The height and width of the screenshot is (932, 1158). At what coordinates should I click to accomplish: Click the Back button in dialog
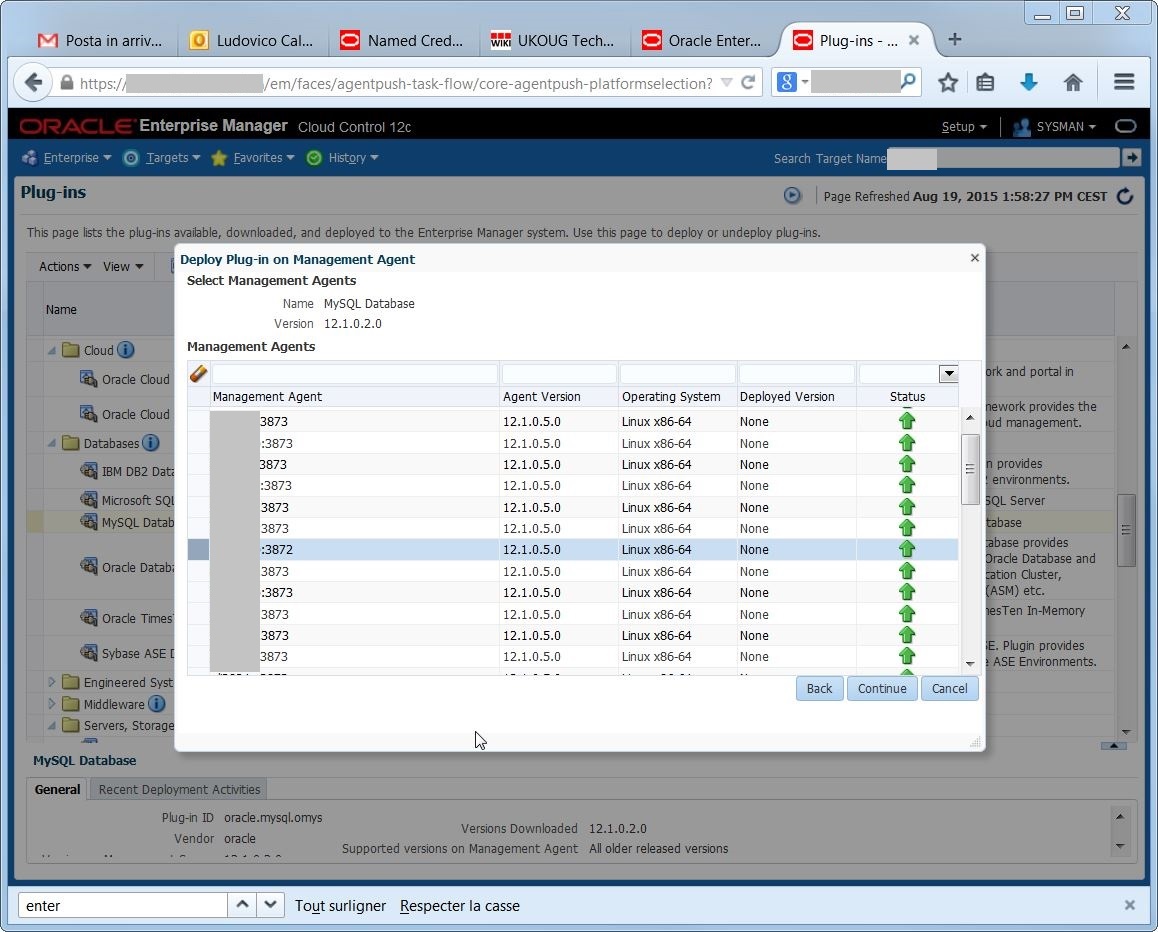[819, 688]
